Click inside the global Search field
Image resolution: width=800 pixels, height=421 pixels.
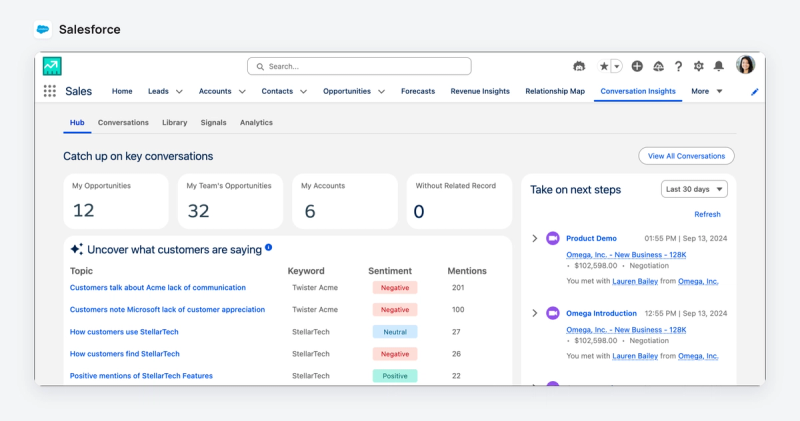(359, 66)
